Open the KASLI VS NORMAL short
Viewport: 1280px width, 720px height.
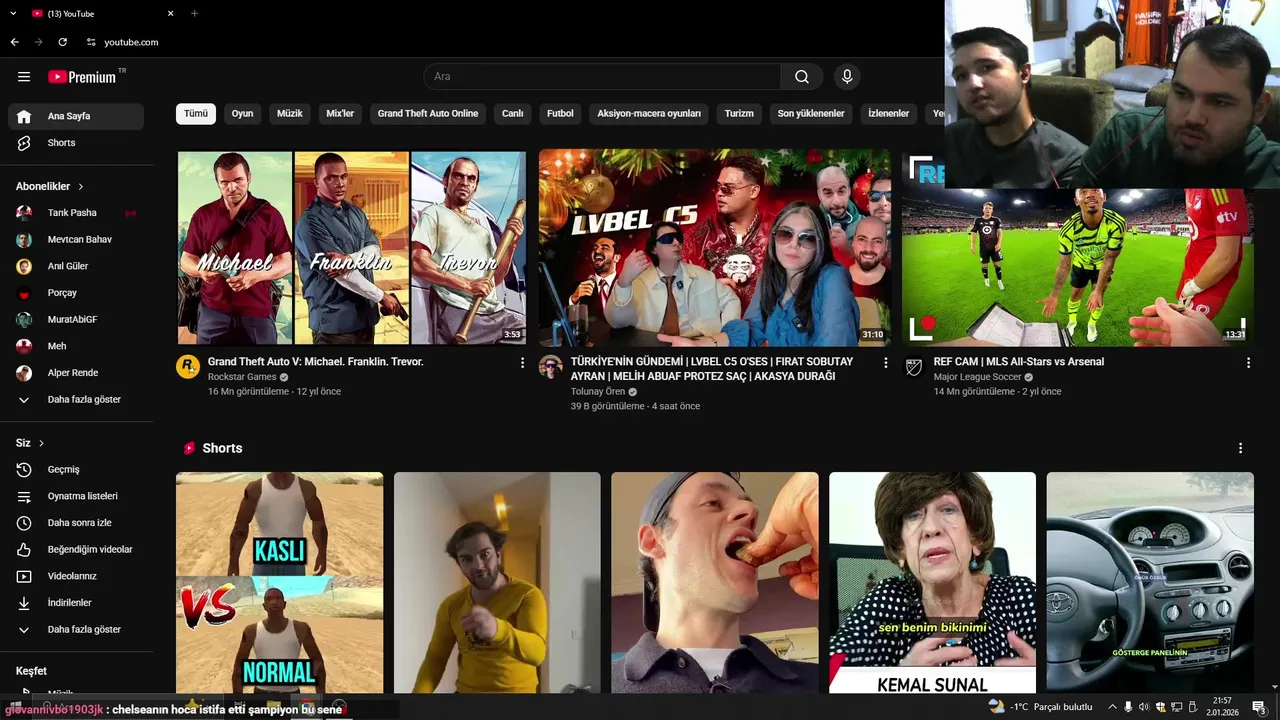[x=280, y=582]
